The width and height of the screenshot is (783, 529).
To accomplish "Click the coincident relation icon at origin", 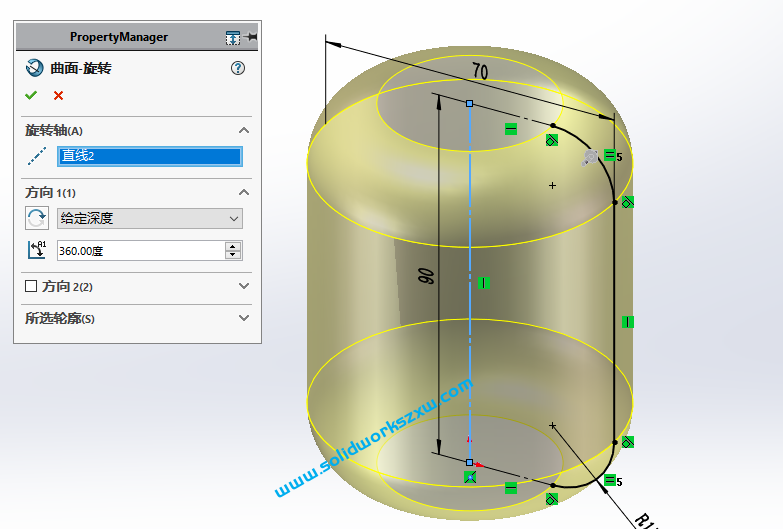I will [470, 477].
